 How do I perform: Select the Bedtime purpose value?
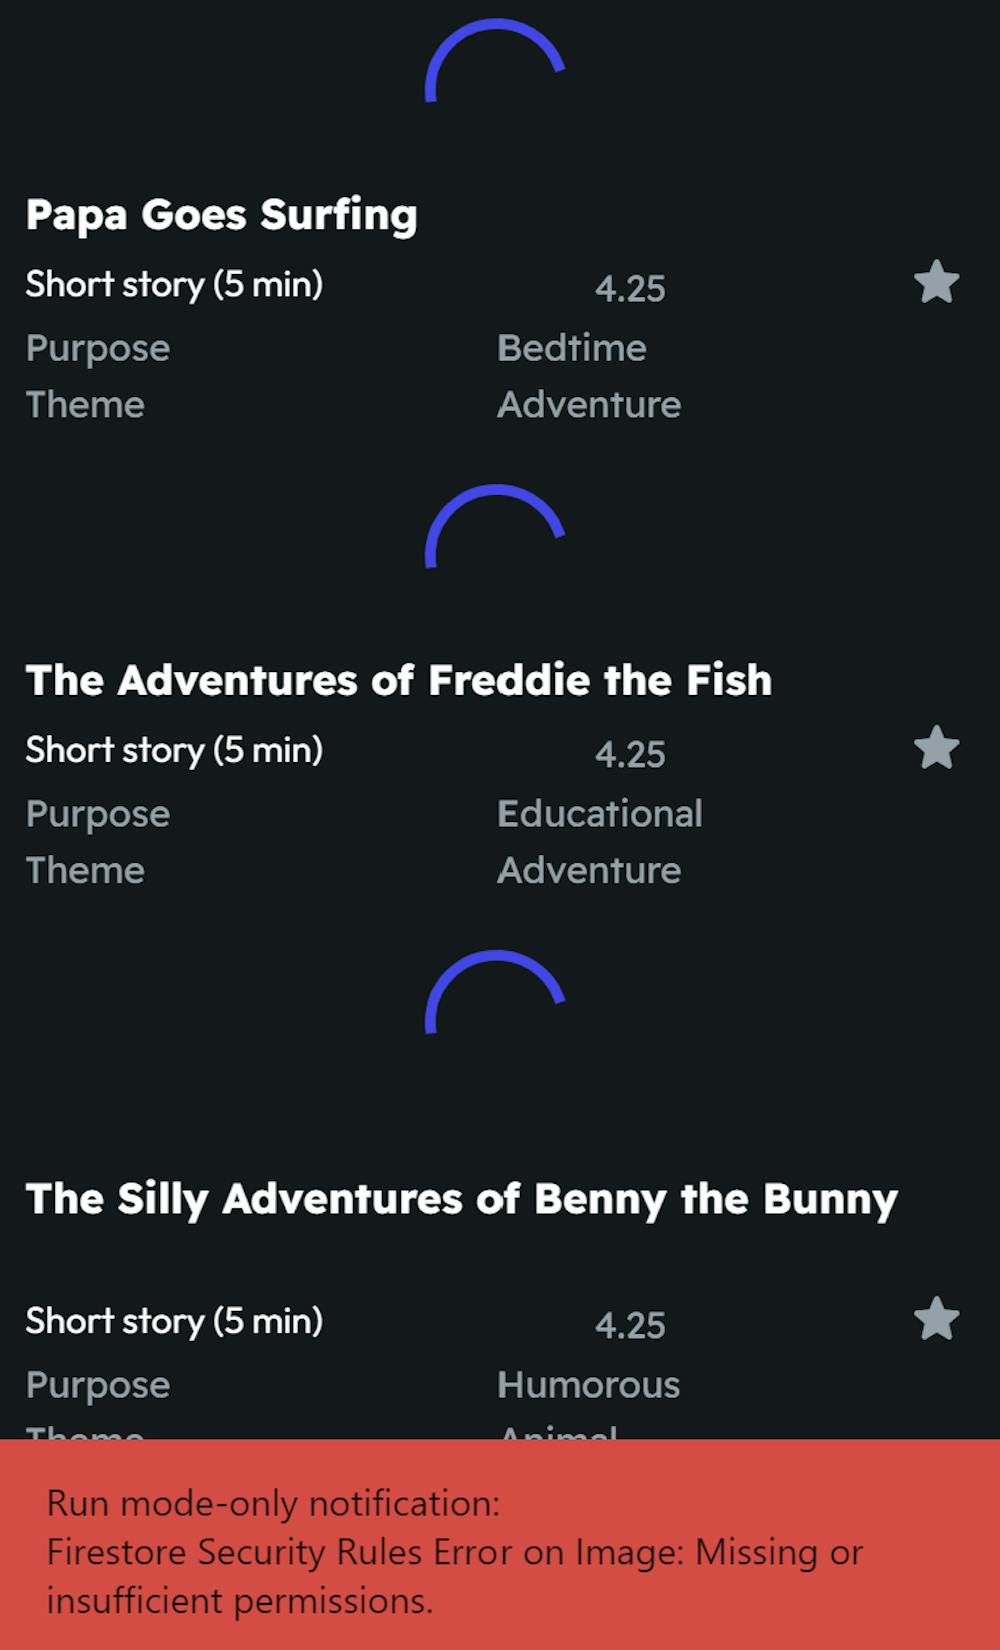(x=571, y=348)
